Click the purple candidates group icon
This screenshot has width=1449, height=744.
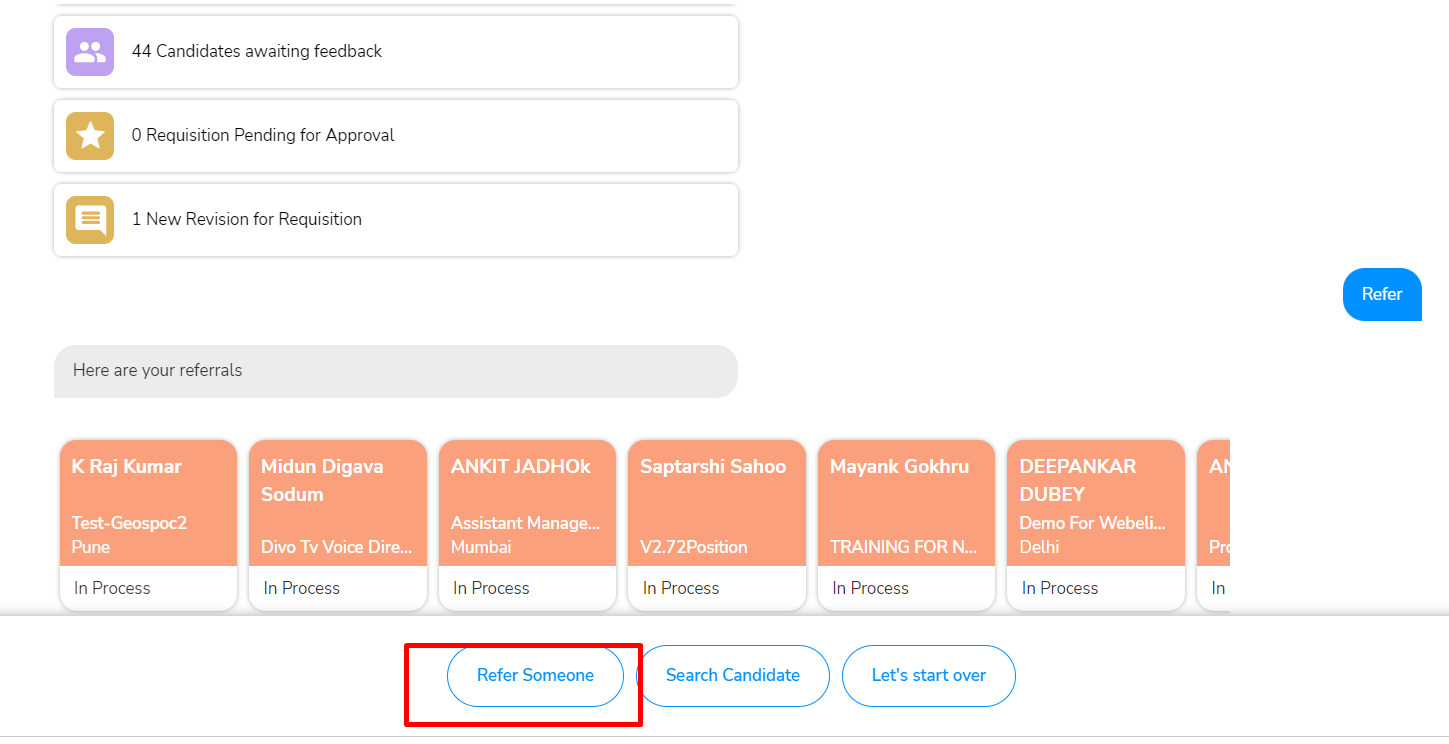coord(90,52)
